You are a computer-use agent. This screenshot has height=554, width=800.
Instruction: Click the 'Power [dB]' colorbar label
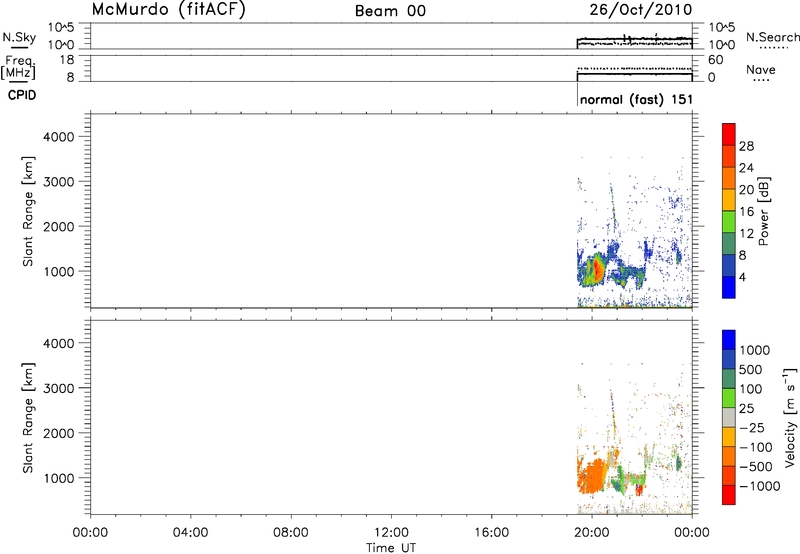[x=764, y=211]
